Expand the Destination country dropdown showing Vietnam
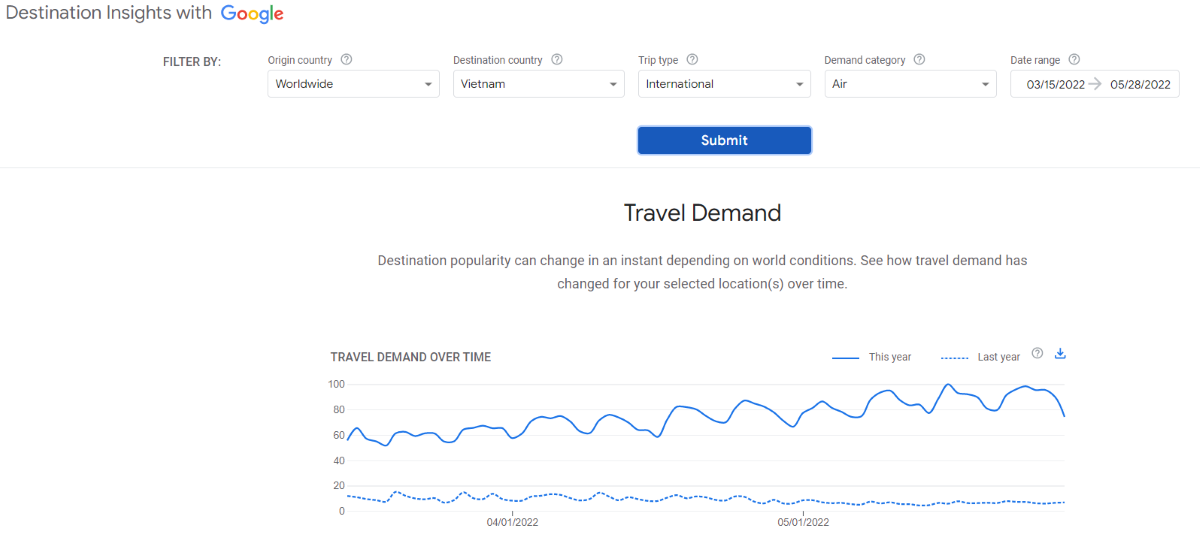The height and width of the screenshot is (550, 1200). 538,84
